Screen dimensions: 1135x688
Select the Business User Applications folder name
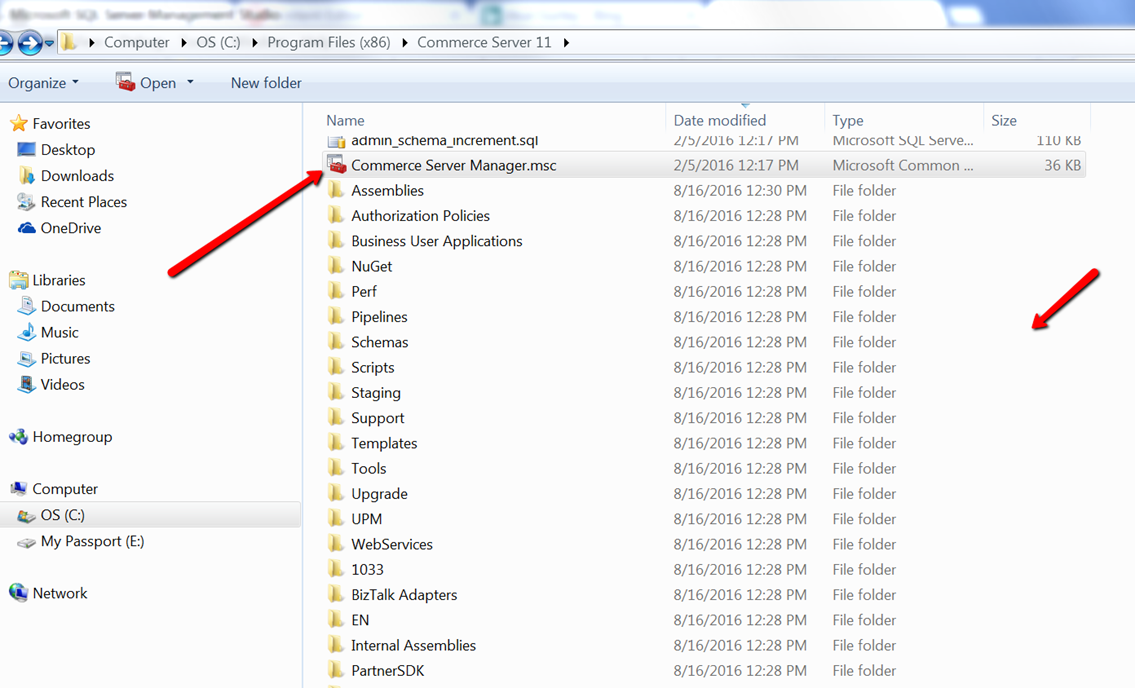[436, 241]
